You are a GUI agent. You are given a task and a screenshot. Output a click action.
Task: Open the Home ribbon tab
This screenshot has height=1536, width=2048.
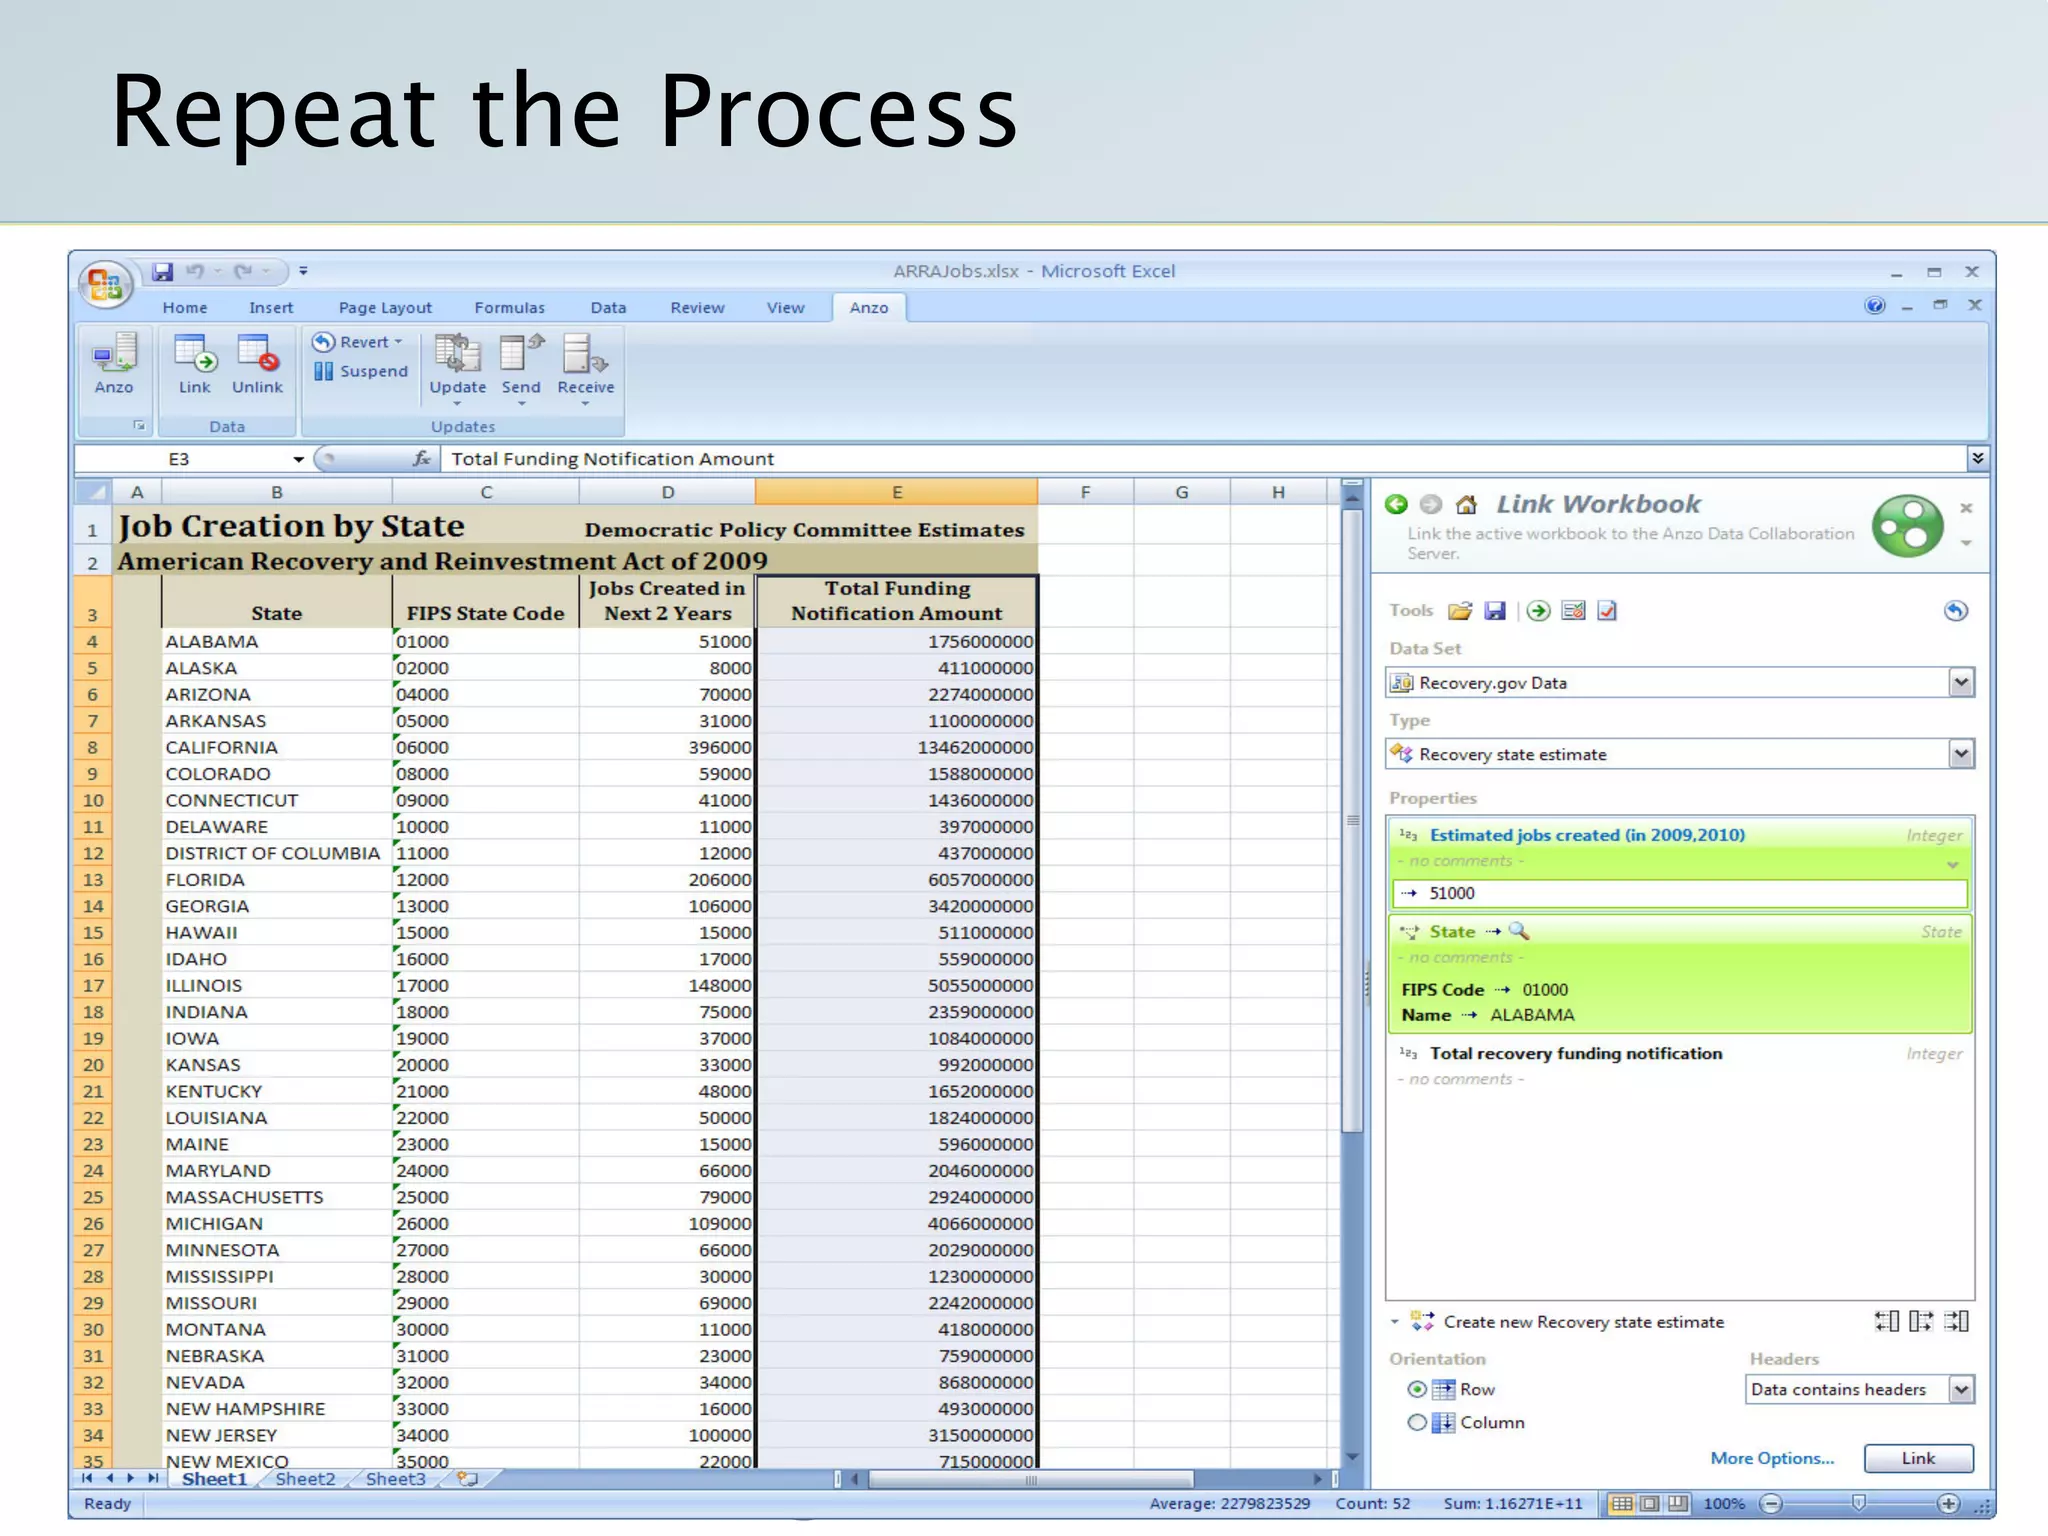(185, 308)
